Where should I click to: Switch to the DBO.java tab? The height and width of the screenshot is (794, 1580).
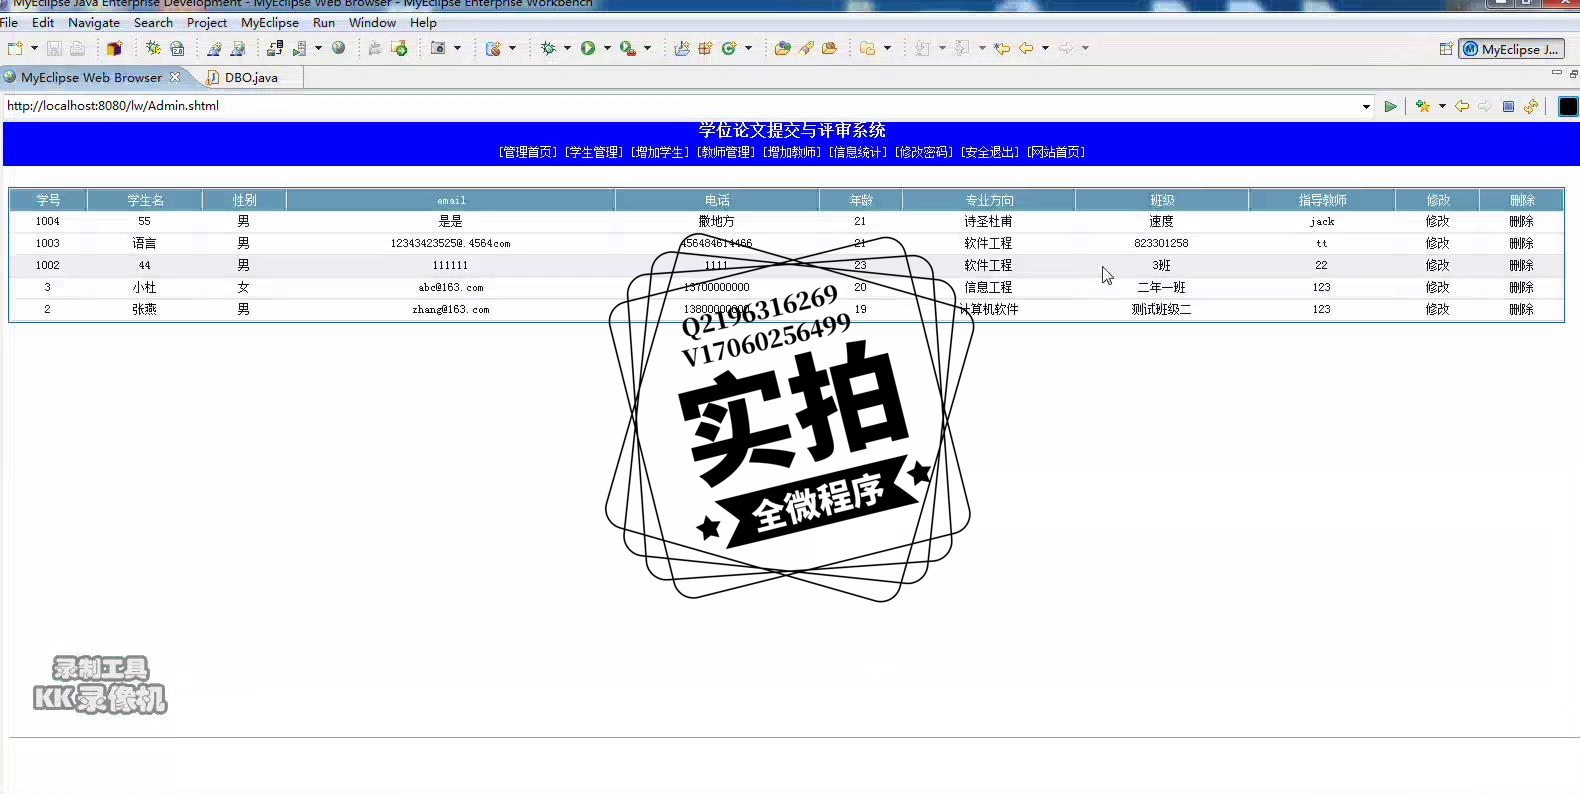pyautogui.click(x=251, y=77)
